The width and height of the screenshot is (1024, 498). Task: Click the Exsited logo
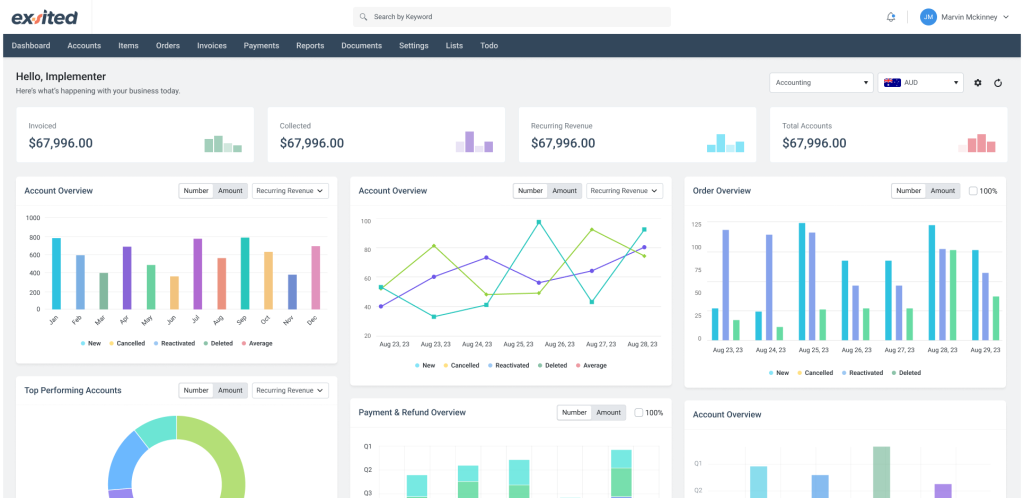click(x=44, y=17)
